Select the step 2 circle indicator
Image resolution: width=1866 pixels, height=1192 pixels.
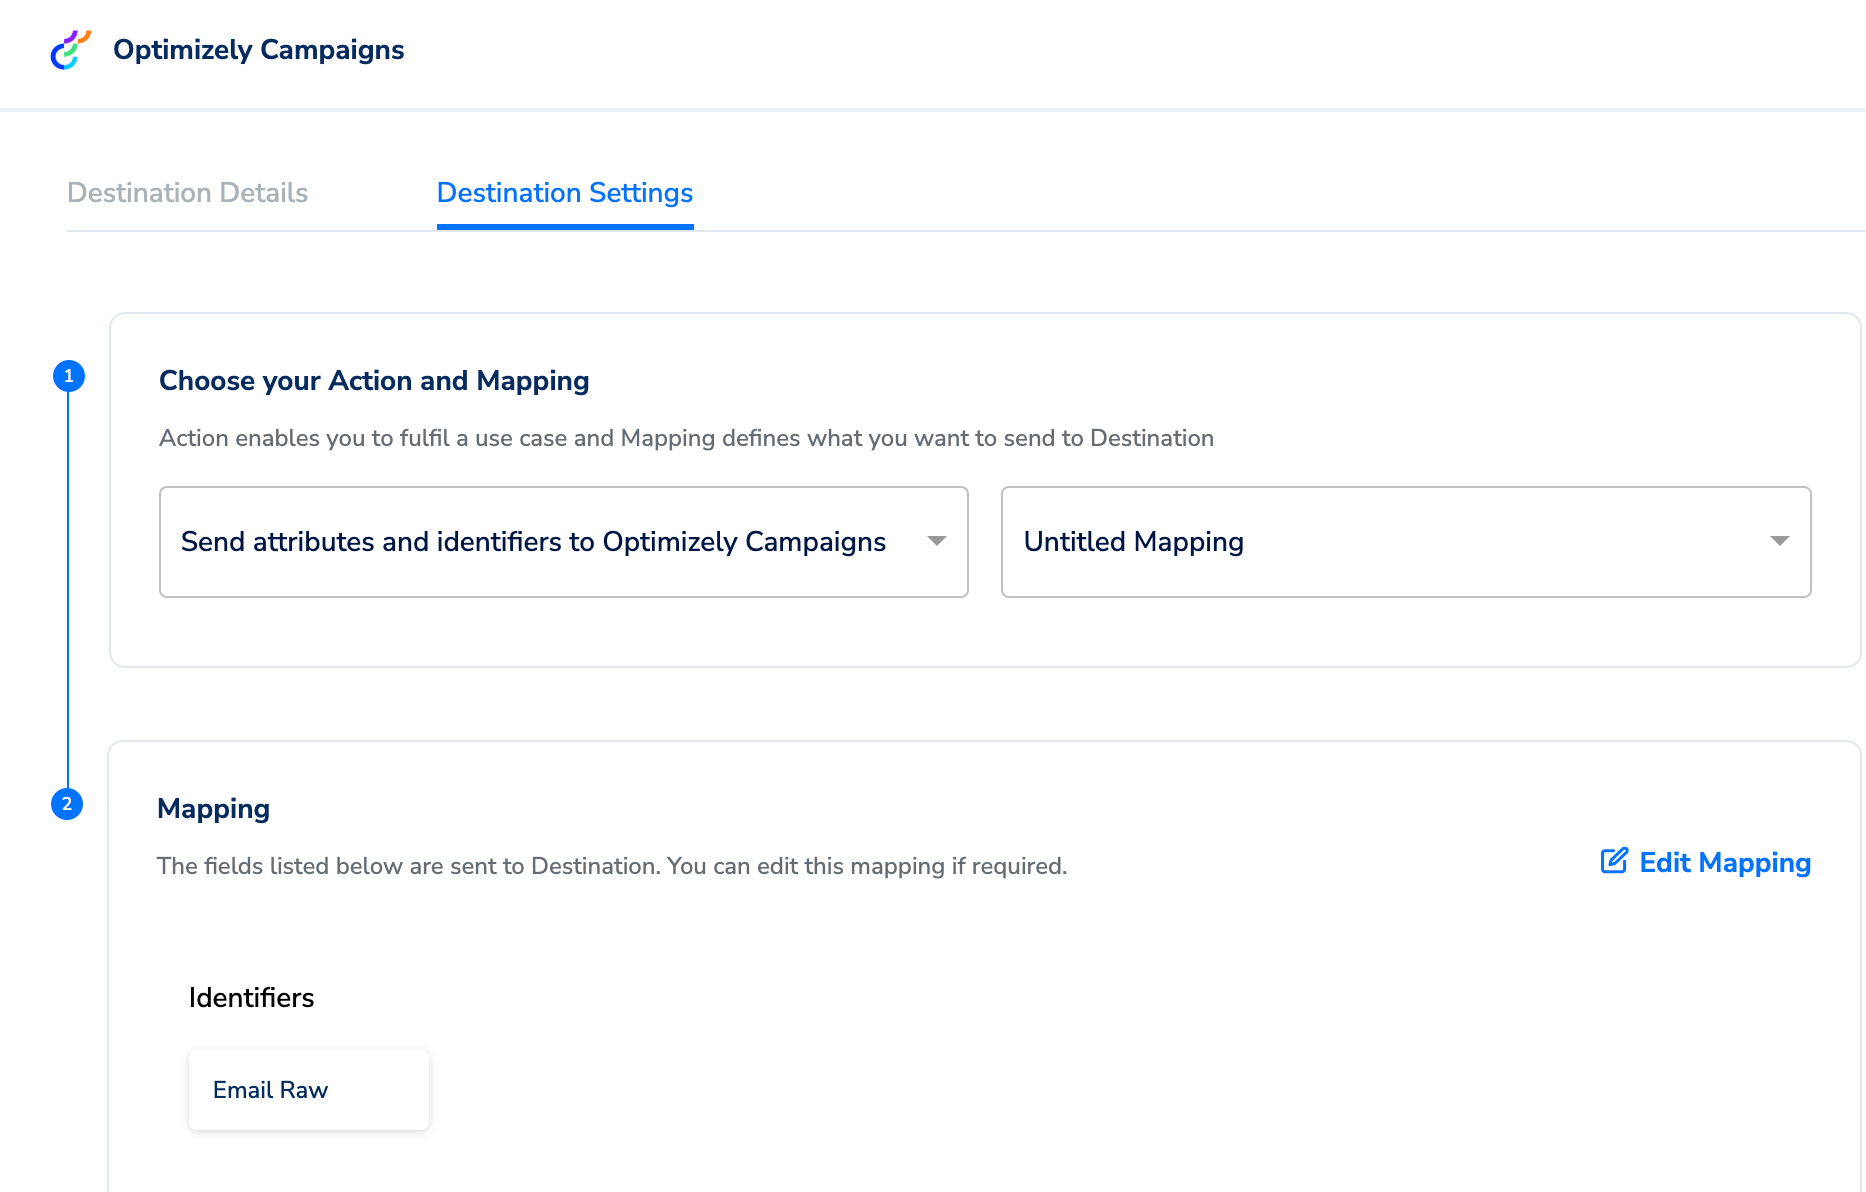pos(67,804)
